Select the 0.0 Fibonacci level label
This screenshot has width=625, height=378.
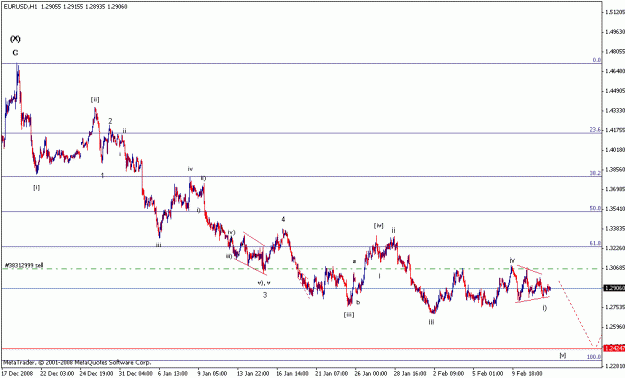tap(597, 60)
